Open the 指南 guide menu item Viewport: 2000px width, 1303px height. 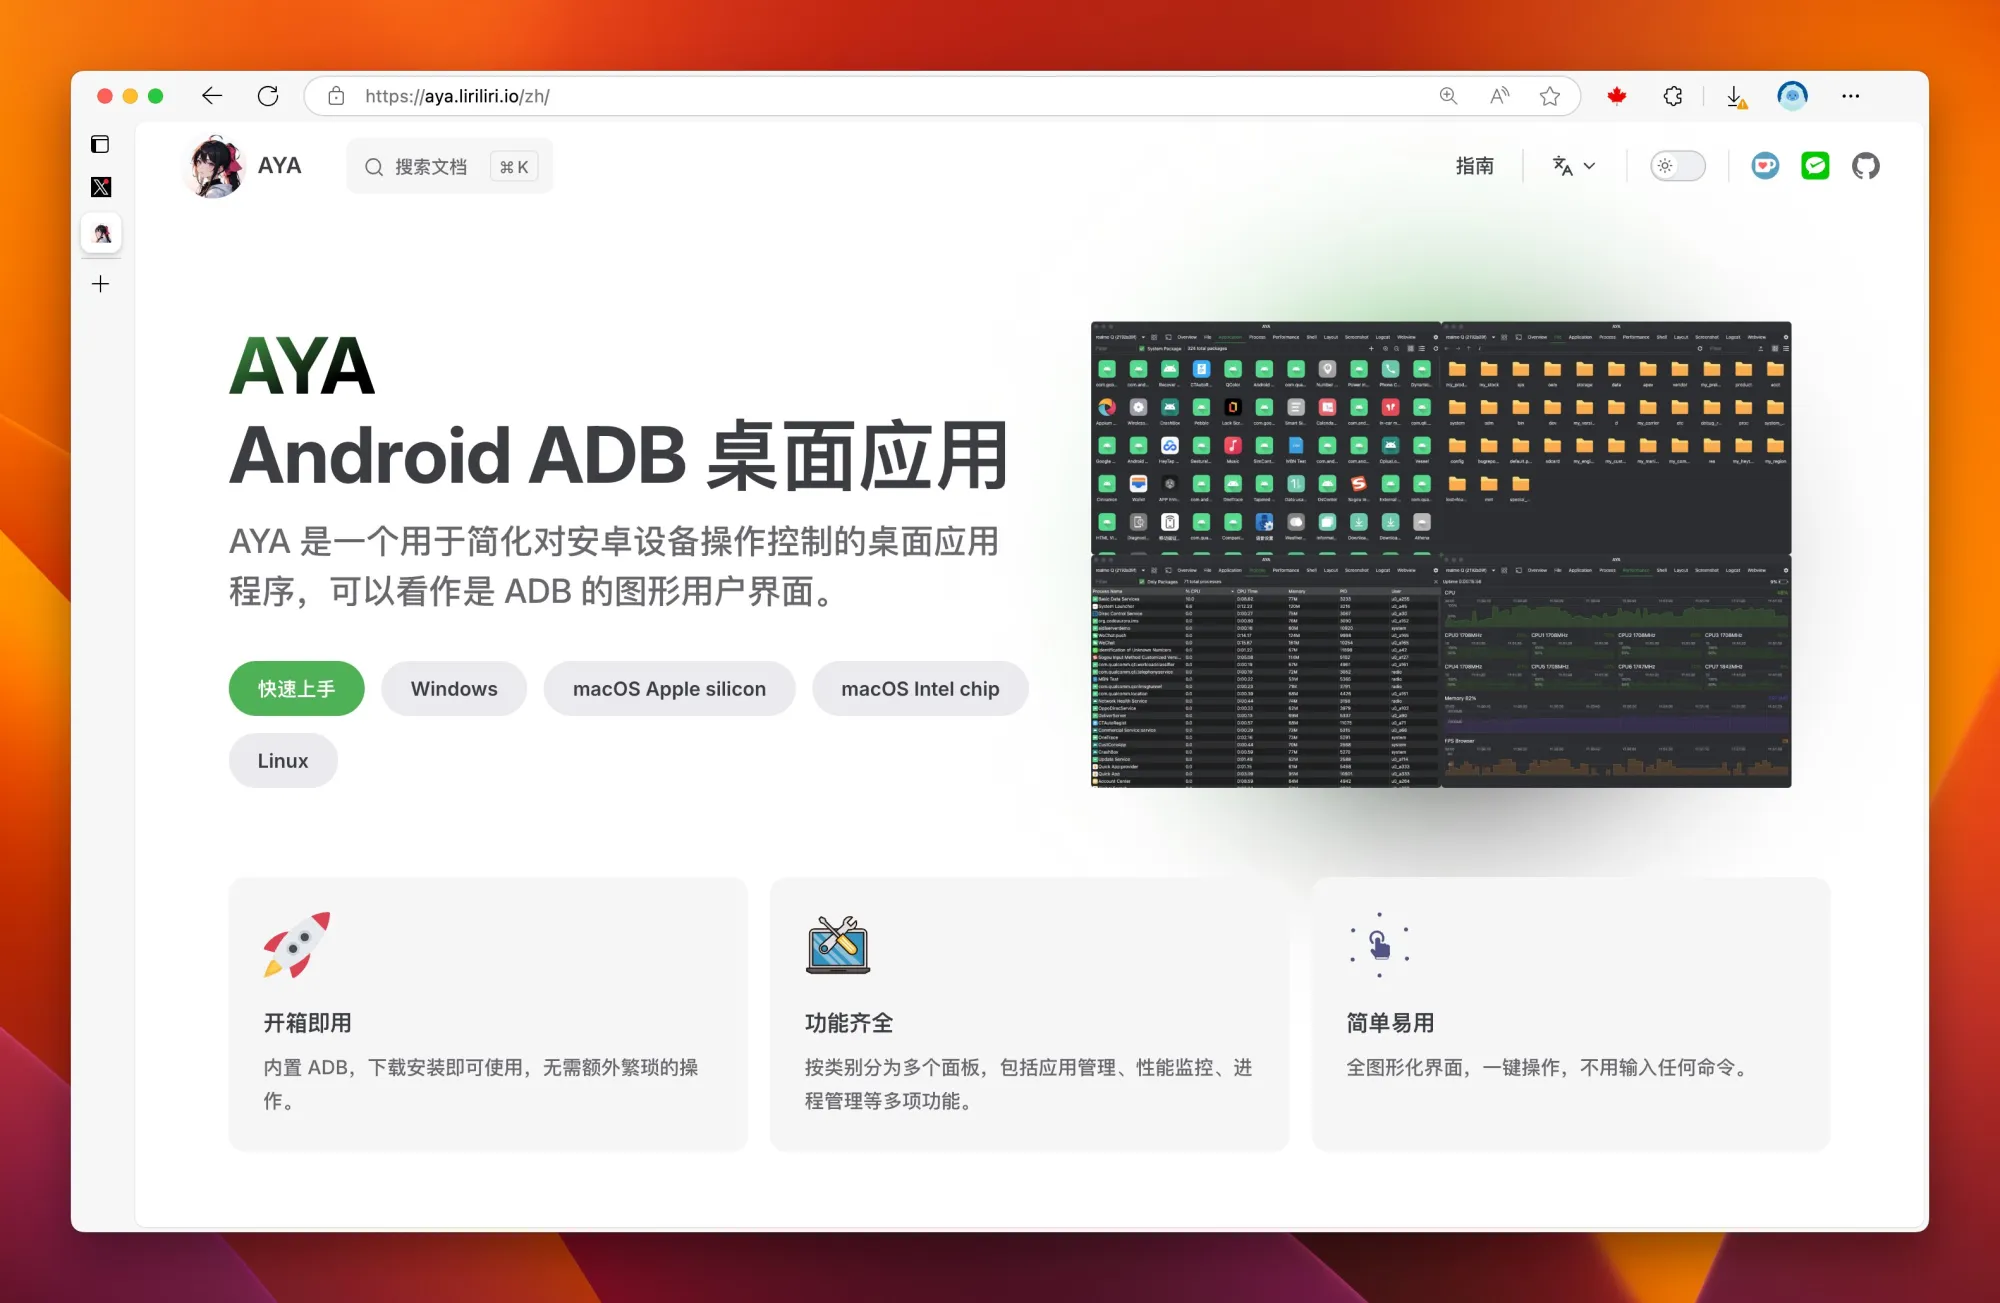(1474, 166)
